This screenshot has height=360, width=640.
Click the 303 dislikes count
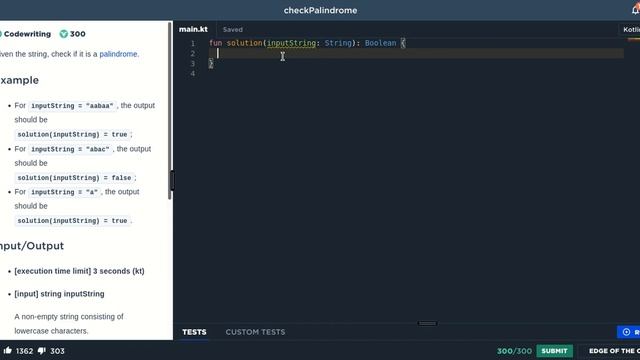point(57,351)
